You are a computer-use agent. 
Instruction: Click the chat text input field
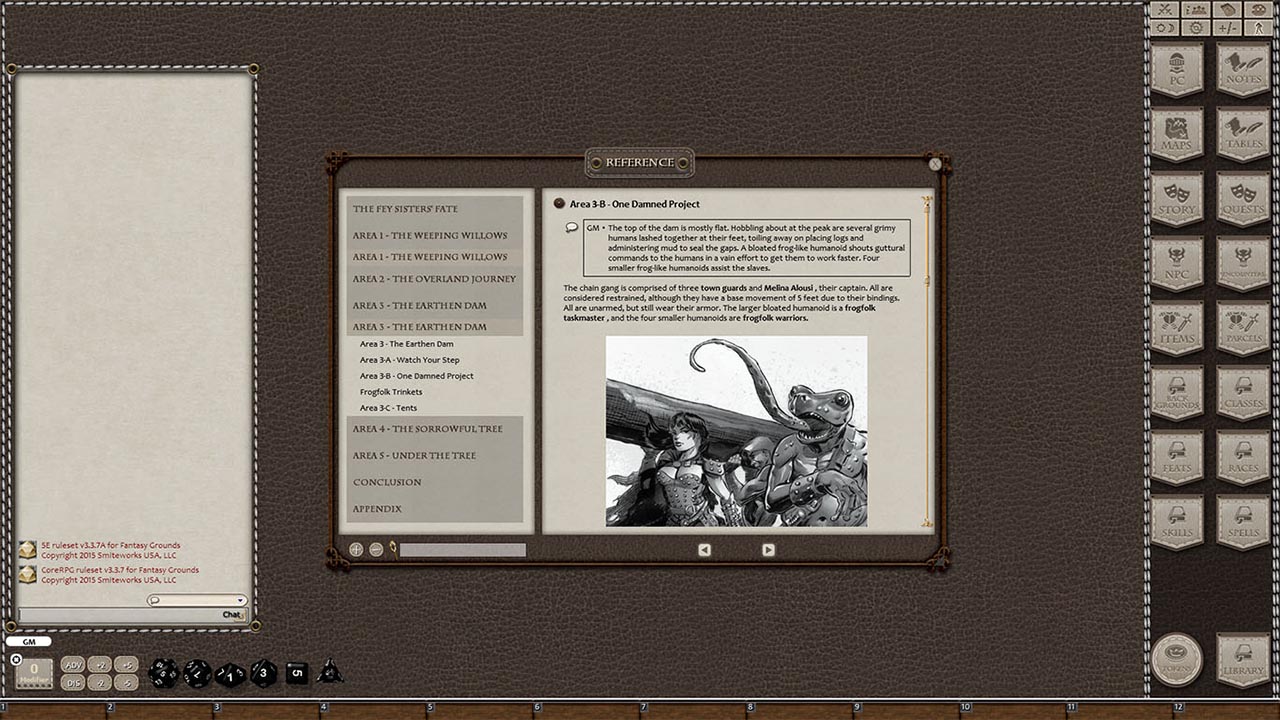(130, 614)
